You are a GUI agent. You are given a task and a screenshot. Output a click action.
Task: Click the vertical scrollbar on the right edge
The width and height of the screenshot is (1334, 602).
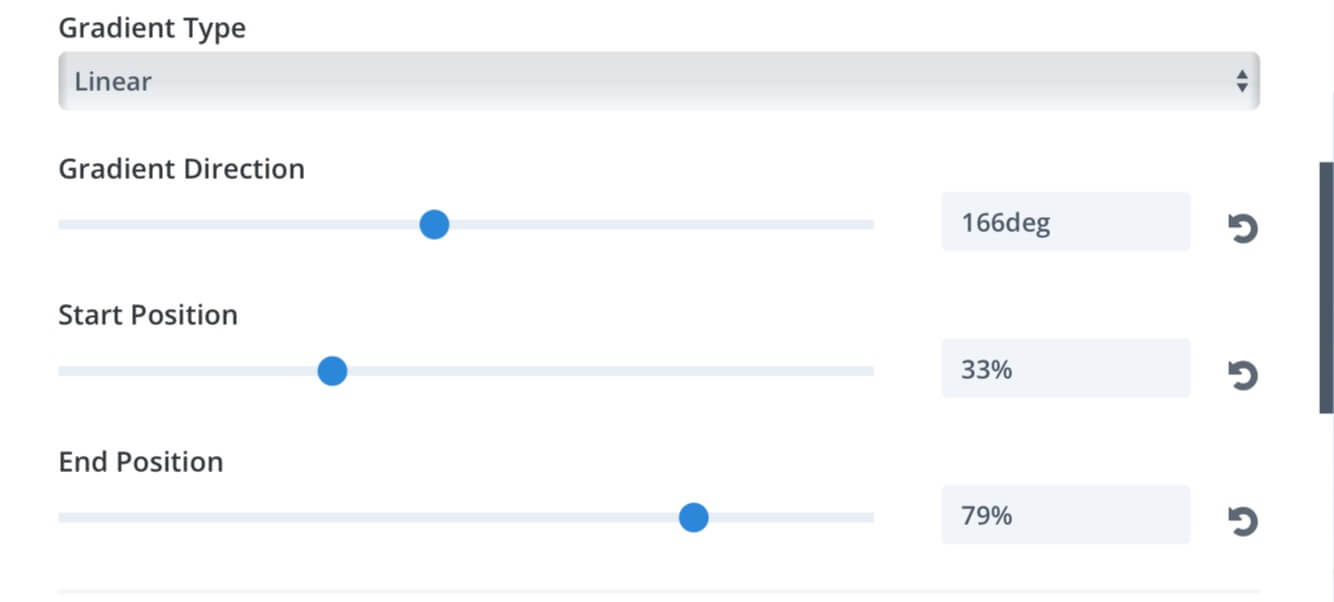tap(1326, 288)
